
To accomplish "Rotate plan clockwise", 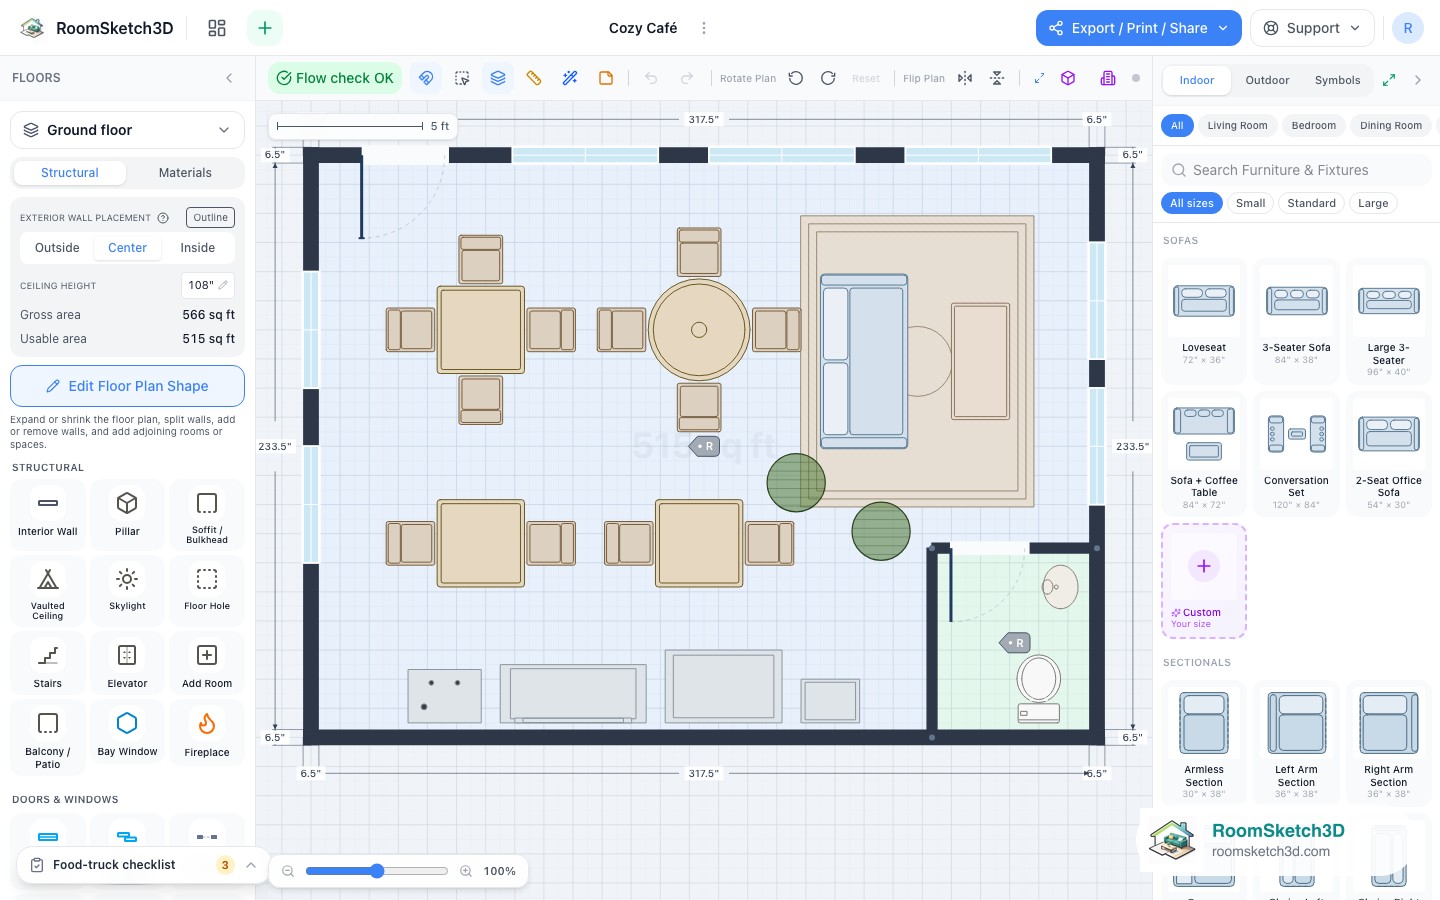I will (x=828, y=78).
